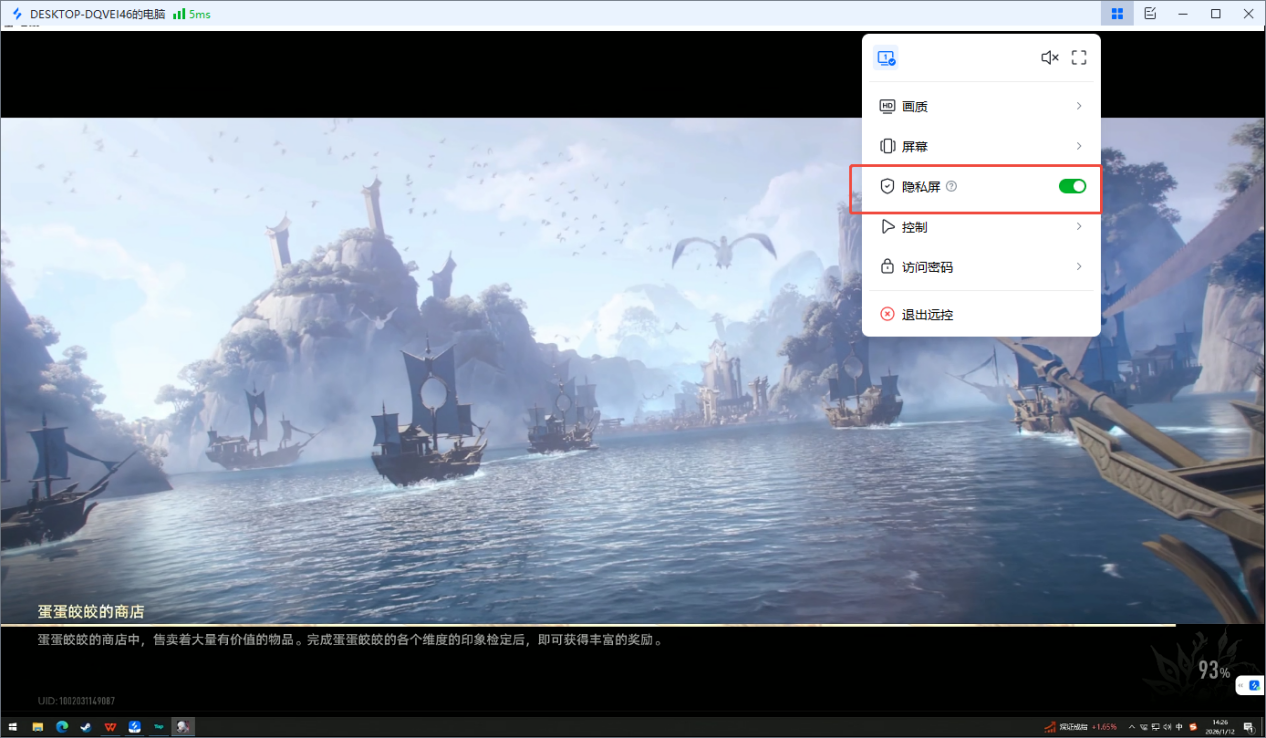1266x738 pixels.
Task: Open WPS Office from the taskbar
Action: (x=110, y=726)
